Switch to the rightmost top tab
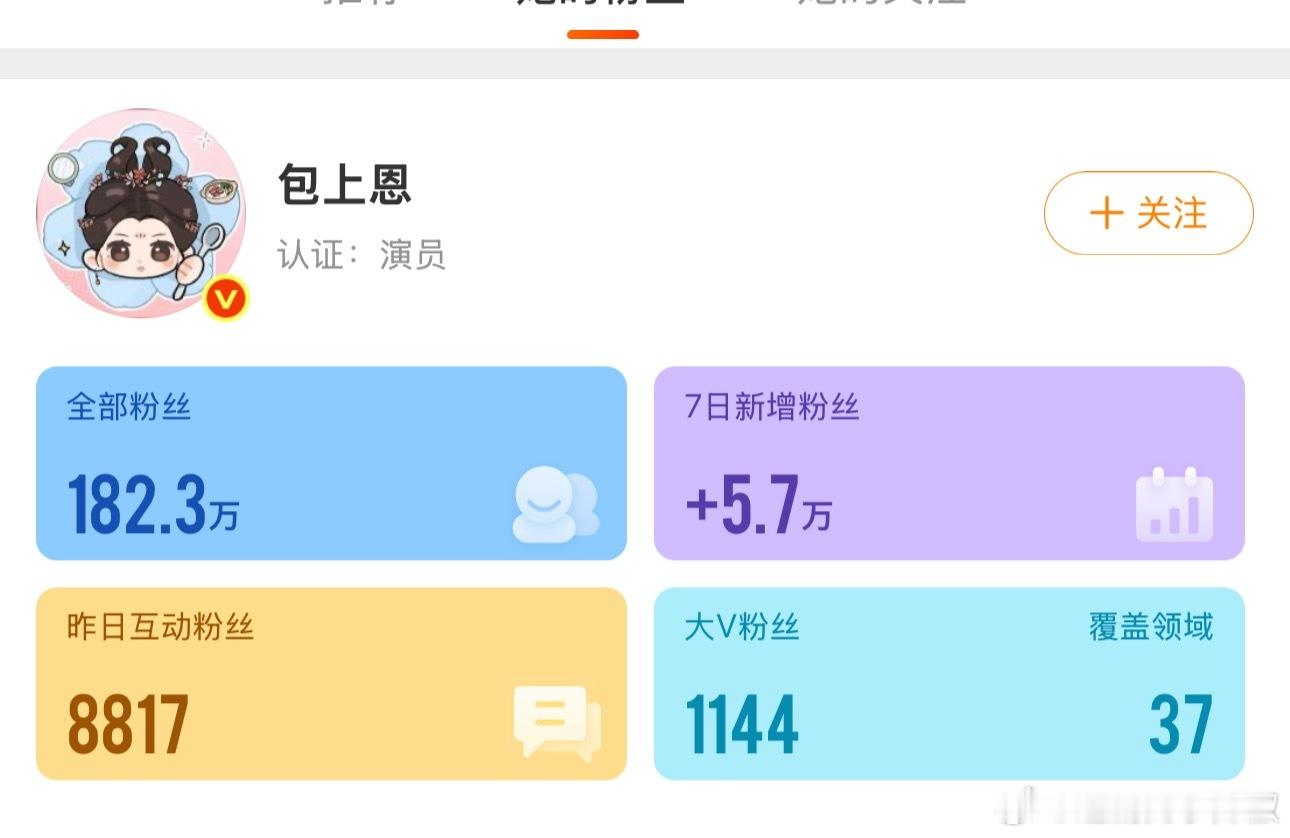The image size is (1290, 838). point(882,4)
